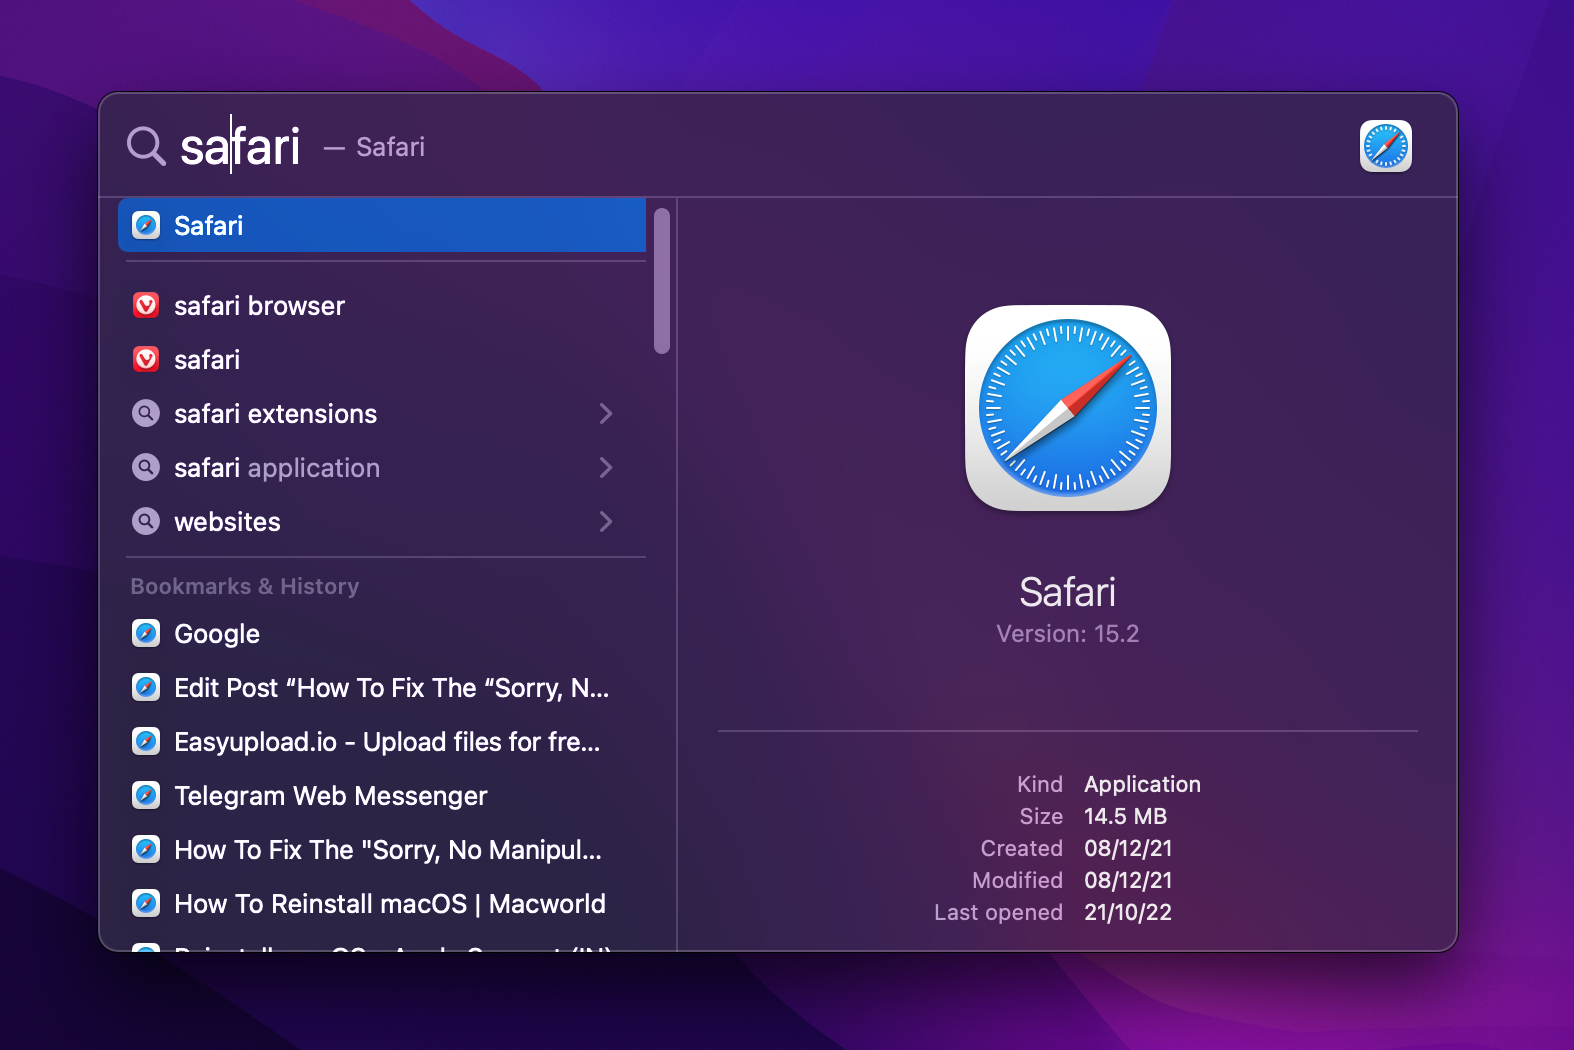1574x1050 pixels.
Task: Click Safari icon beside Google bookmark
Action: [146, 633]
